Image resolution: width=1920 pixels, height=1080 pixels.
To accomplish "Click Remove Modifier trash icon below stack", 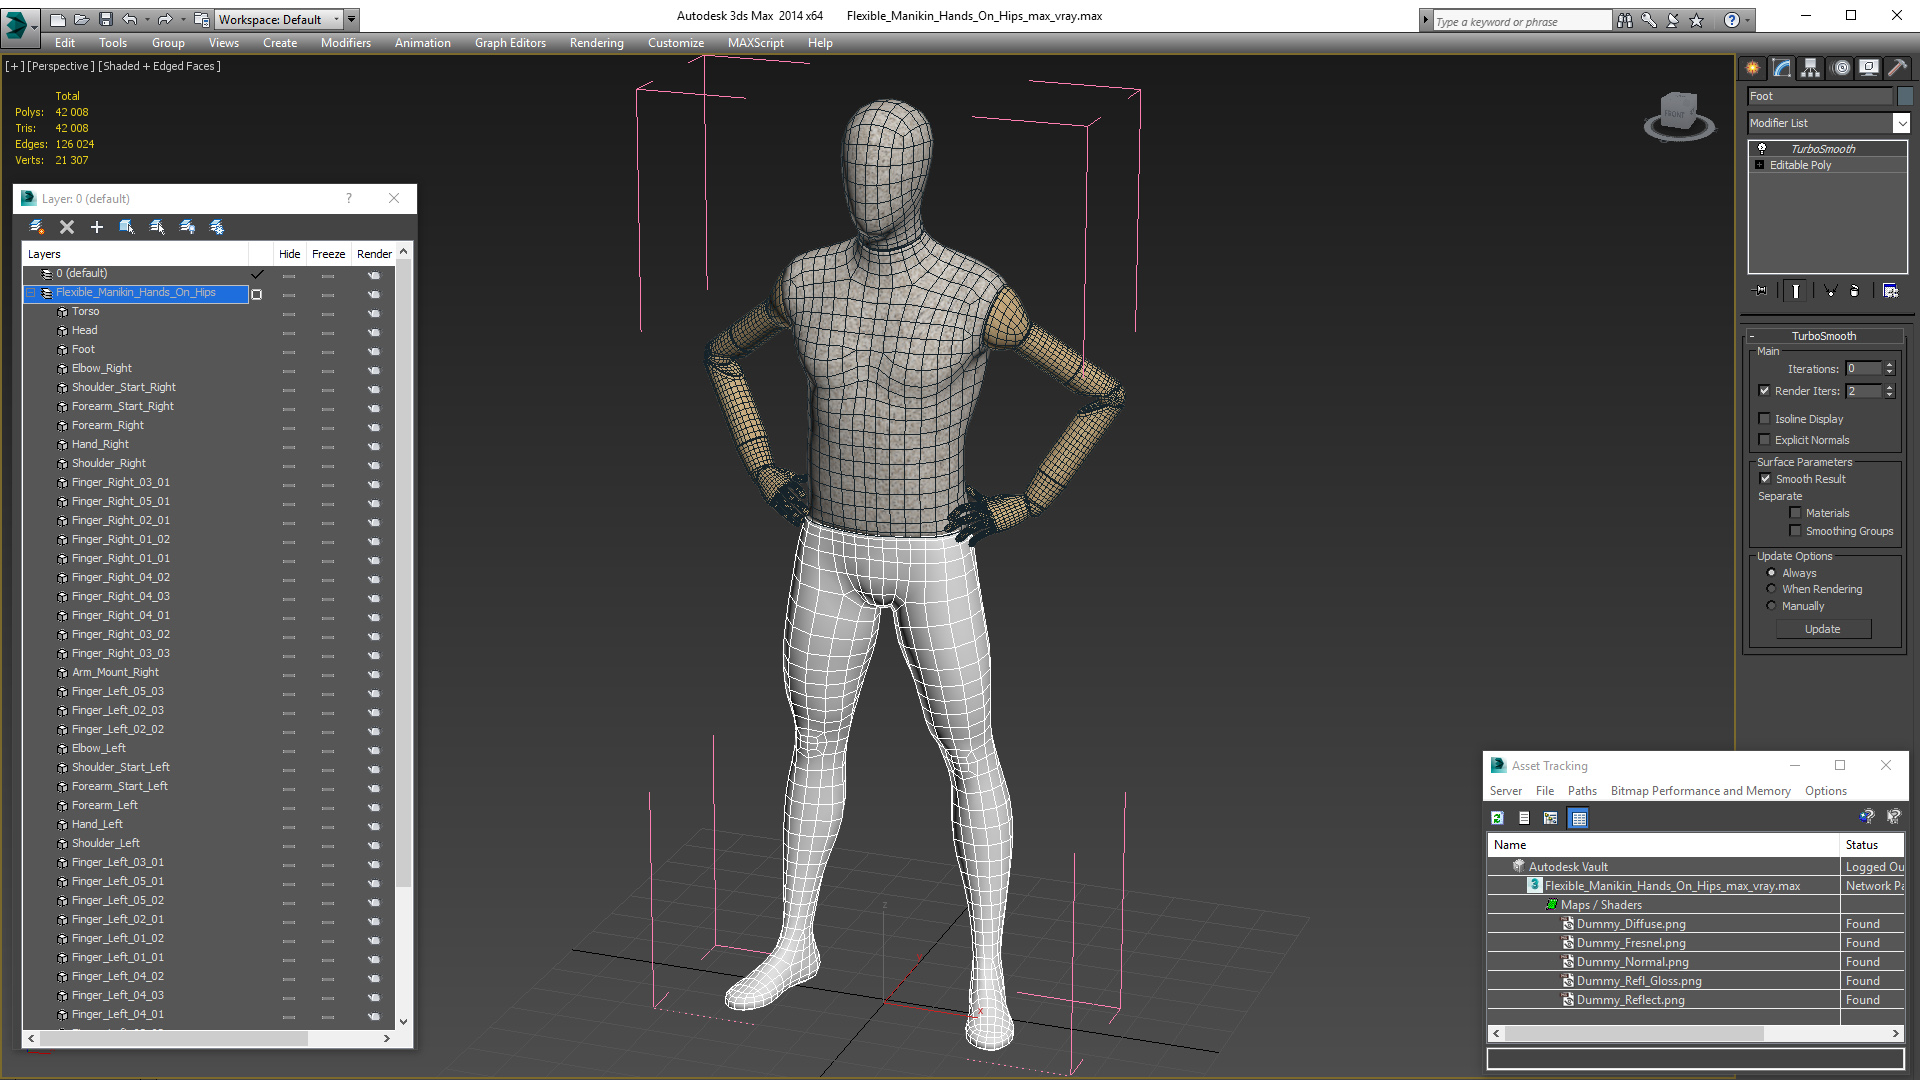I will pyautogui.click(x=1855, y=291).
